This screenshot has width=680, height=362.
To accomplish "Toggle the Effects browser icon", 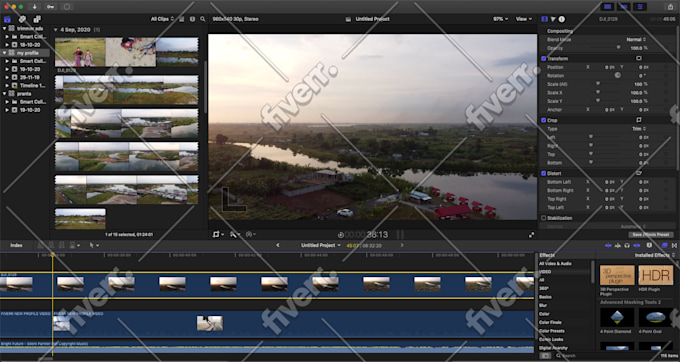I will point(664,245).
